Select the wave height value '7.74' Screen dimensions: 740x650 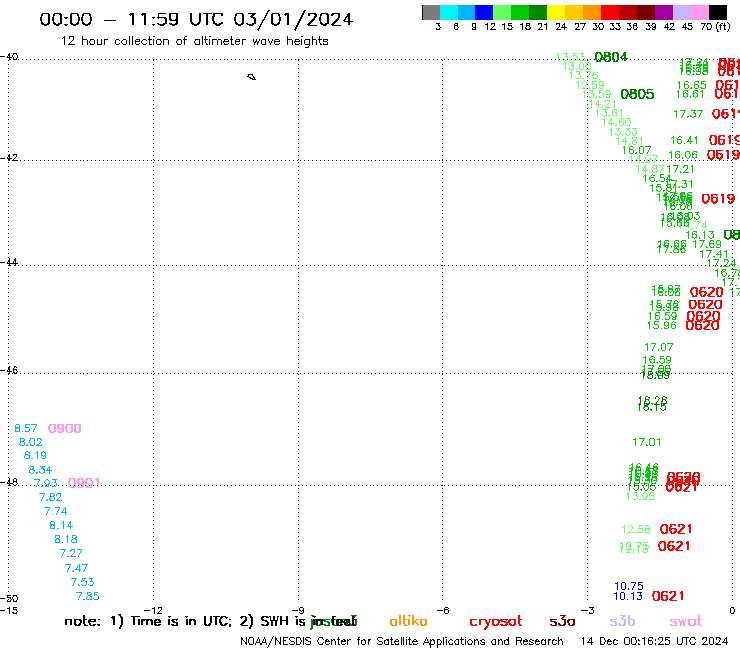tap(56, 511)
